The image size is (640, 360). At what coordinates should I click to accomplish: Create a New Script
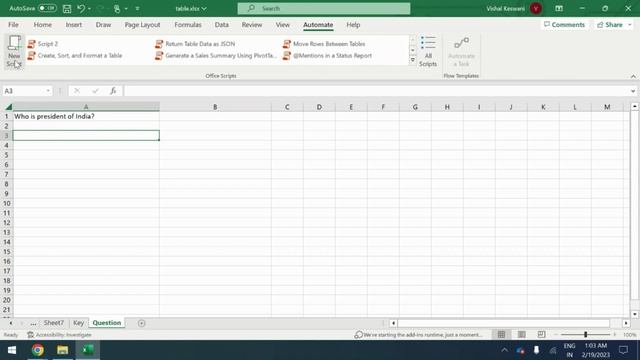click(x=14, y=51)
